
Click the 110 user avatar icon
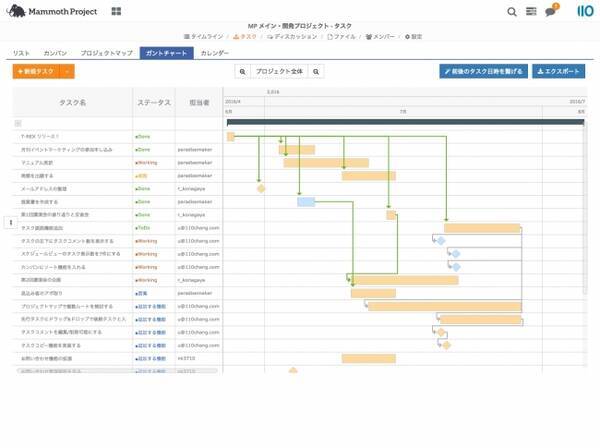[584, 12]
